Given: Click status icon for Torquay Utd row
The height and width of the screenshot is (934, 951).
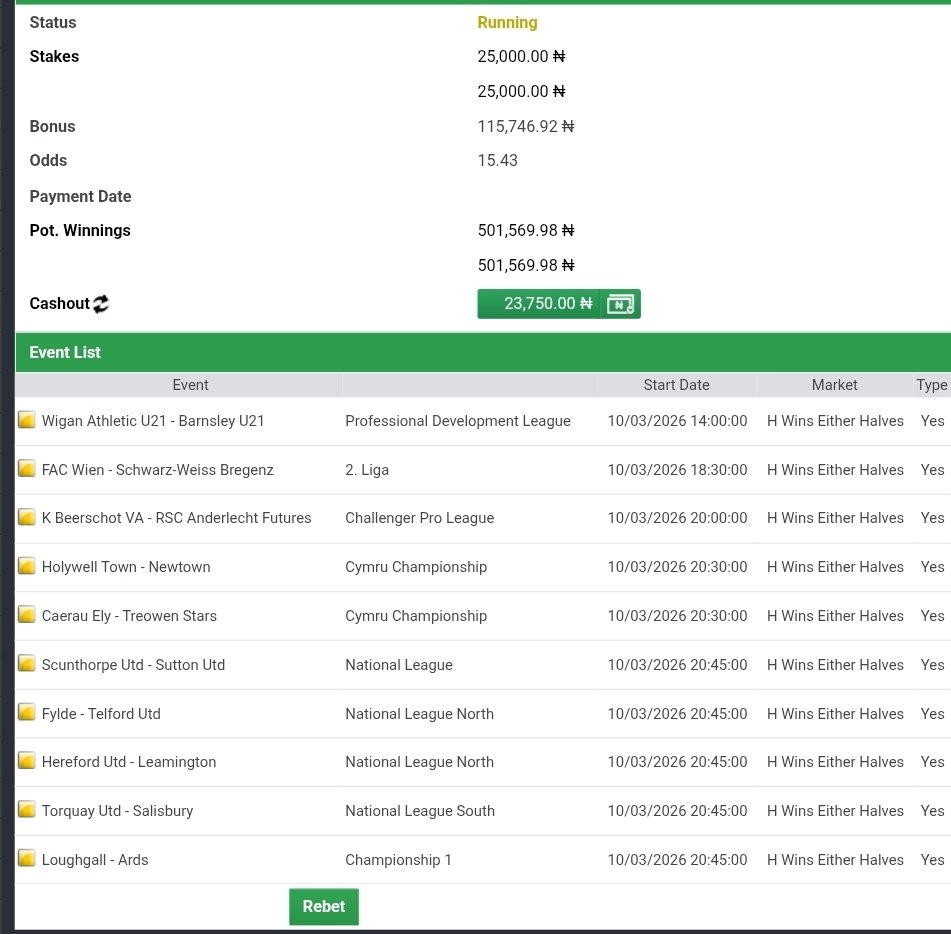Looking at the screenshot, I should coord(27,810).
